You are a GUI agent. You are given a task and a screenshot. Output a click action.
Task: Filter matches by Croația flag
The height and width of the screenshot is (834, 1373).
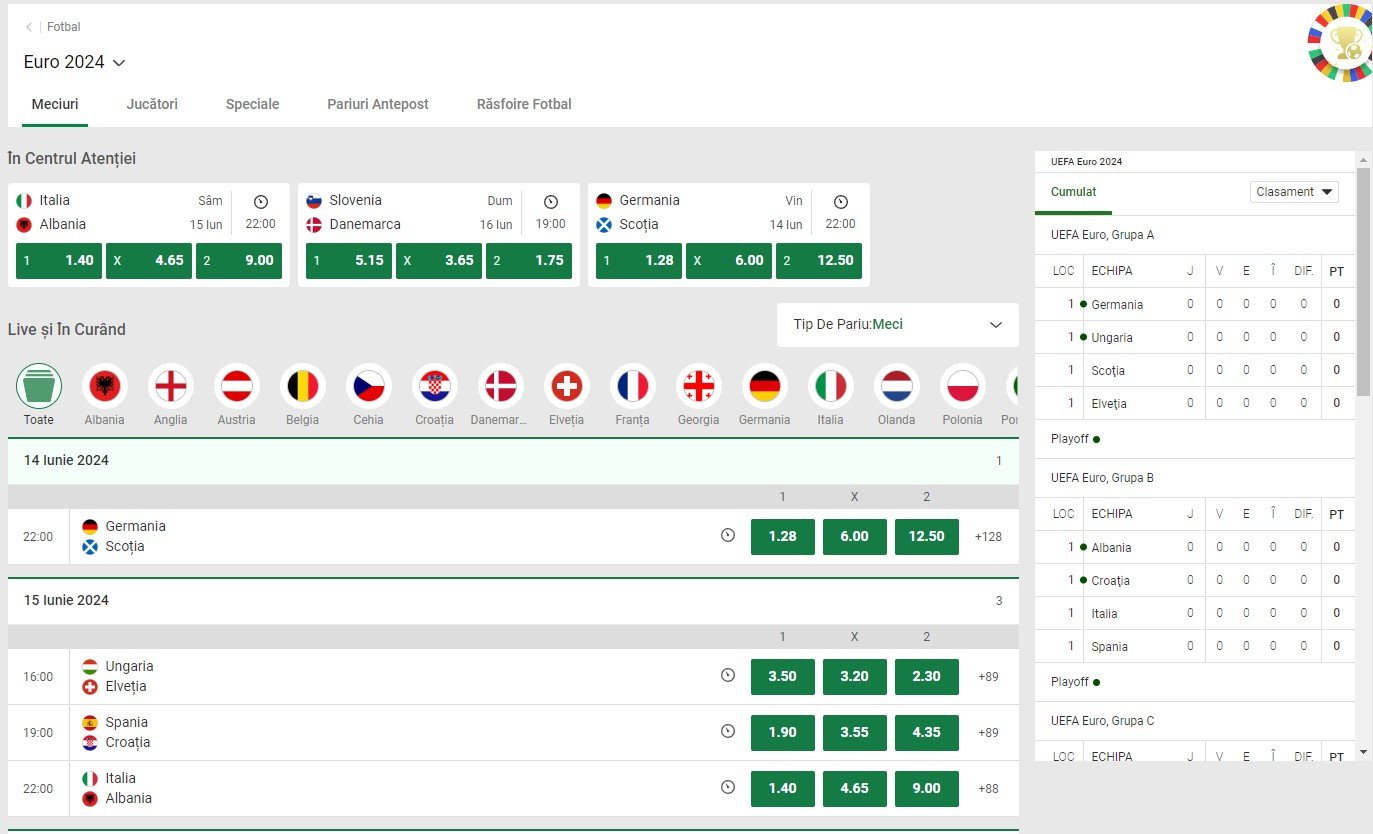coord(435,386)
